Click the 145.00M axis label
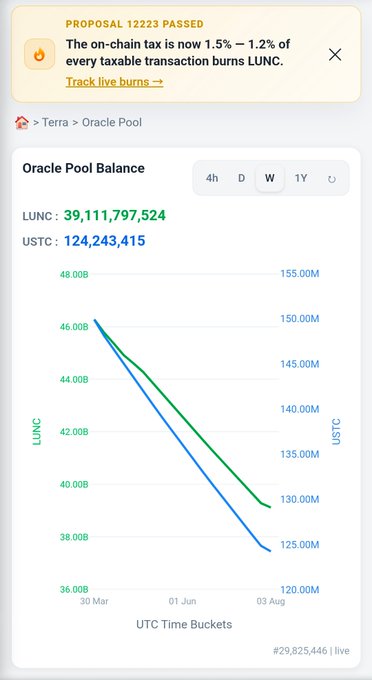372x680 pixels. tap(300, 364)
